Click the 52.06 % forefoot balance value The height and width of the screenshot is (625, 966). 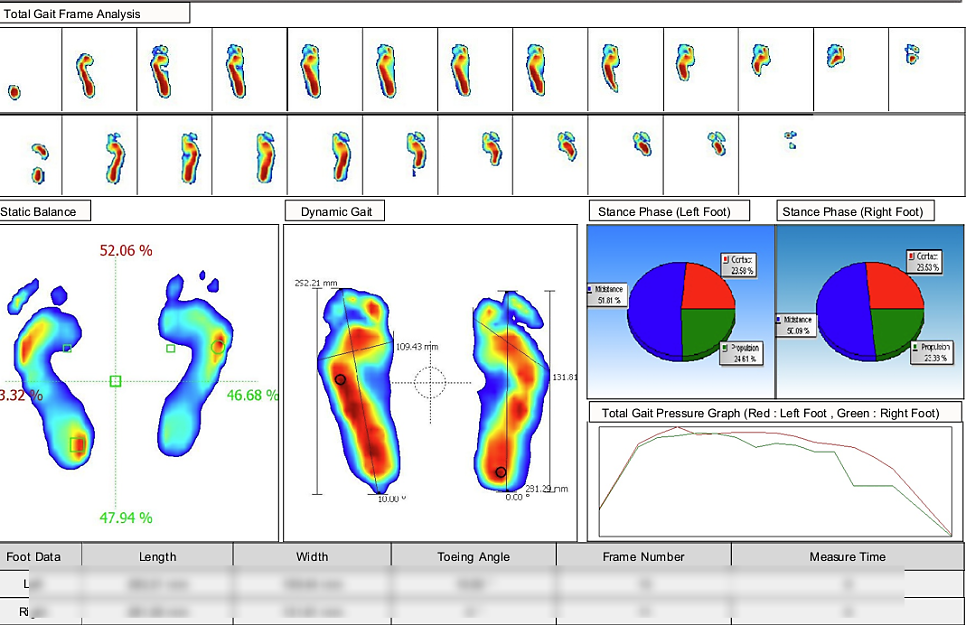(126, 250)
